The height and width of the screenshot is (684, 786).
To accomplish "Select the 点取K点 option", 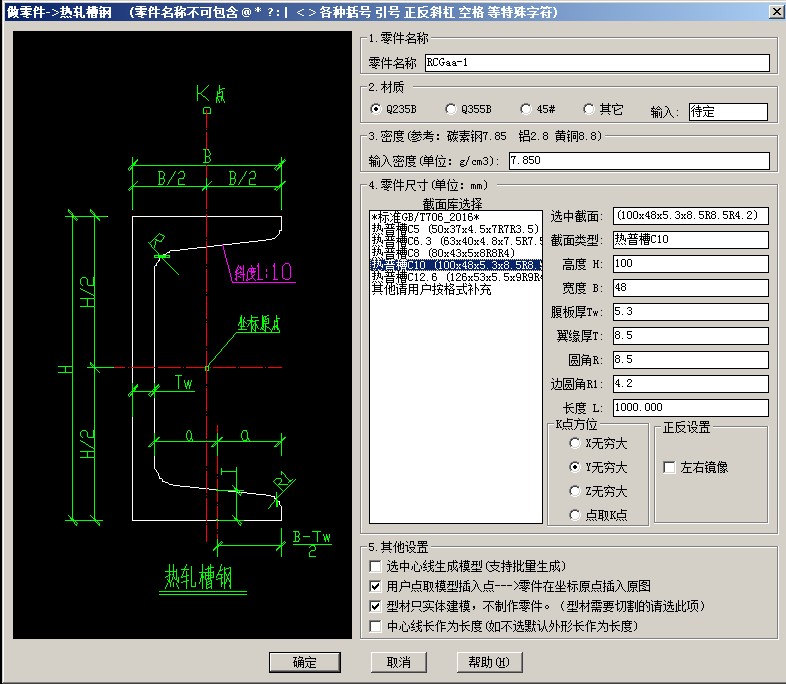I will tap(573, 515).
